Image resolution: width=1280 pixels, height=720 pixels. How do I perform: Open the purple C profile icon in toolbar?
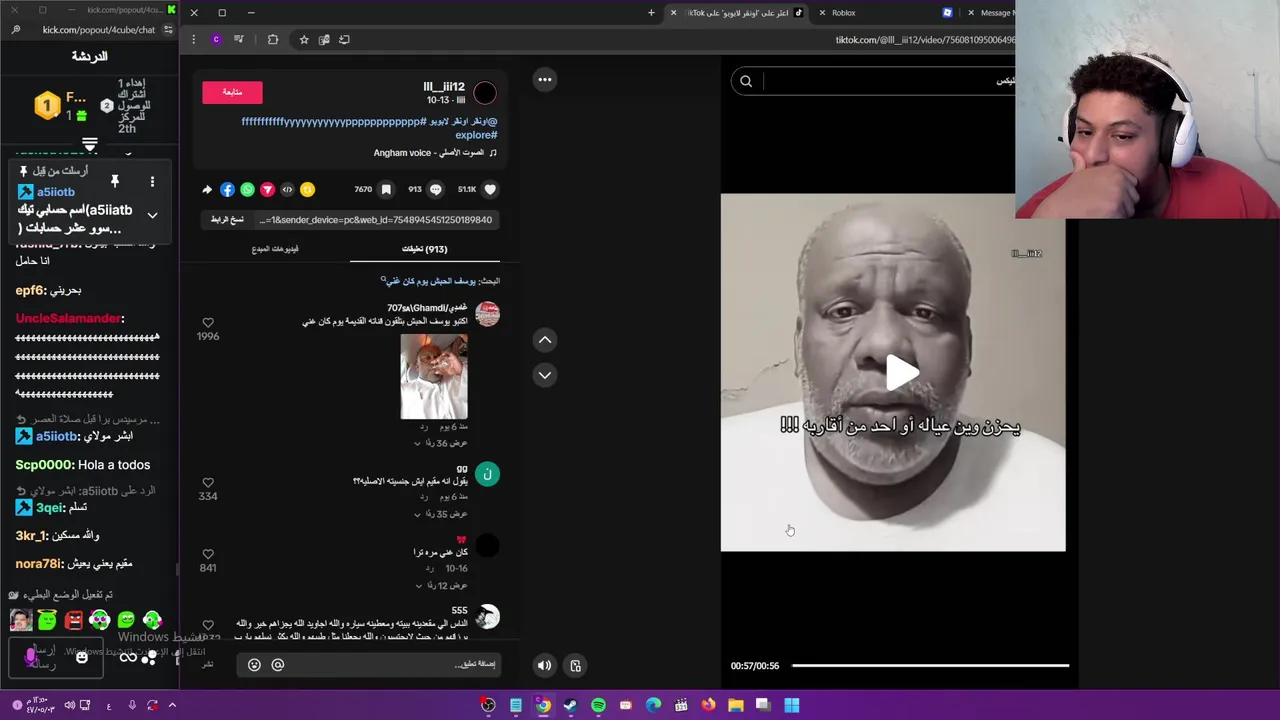click(x=216, y=39)
